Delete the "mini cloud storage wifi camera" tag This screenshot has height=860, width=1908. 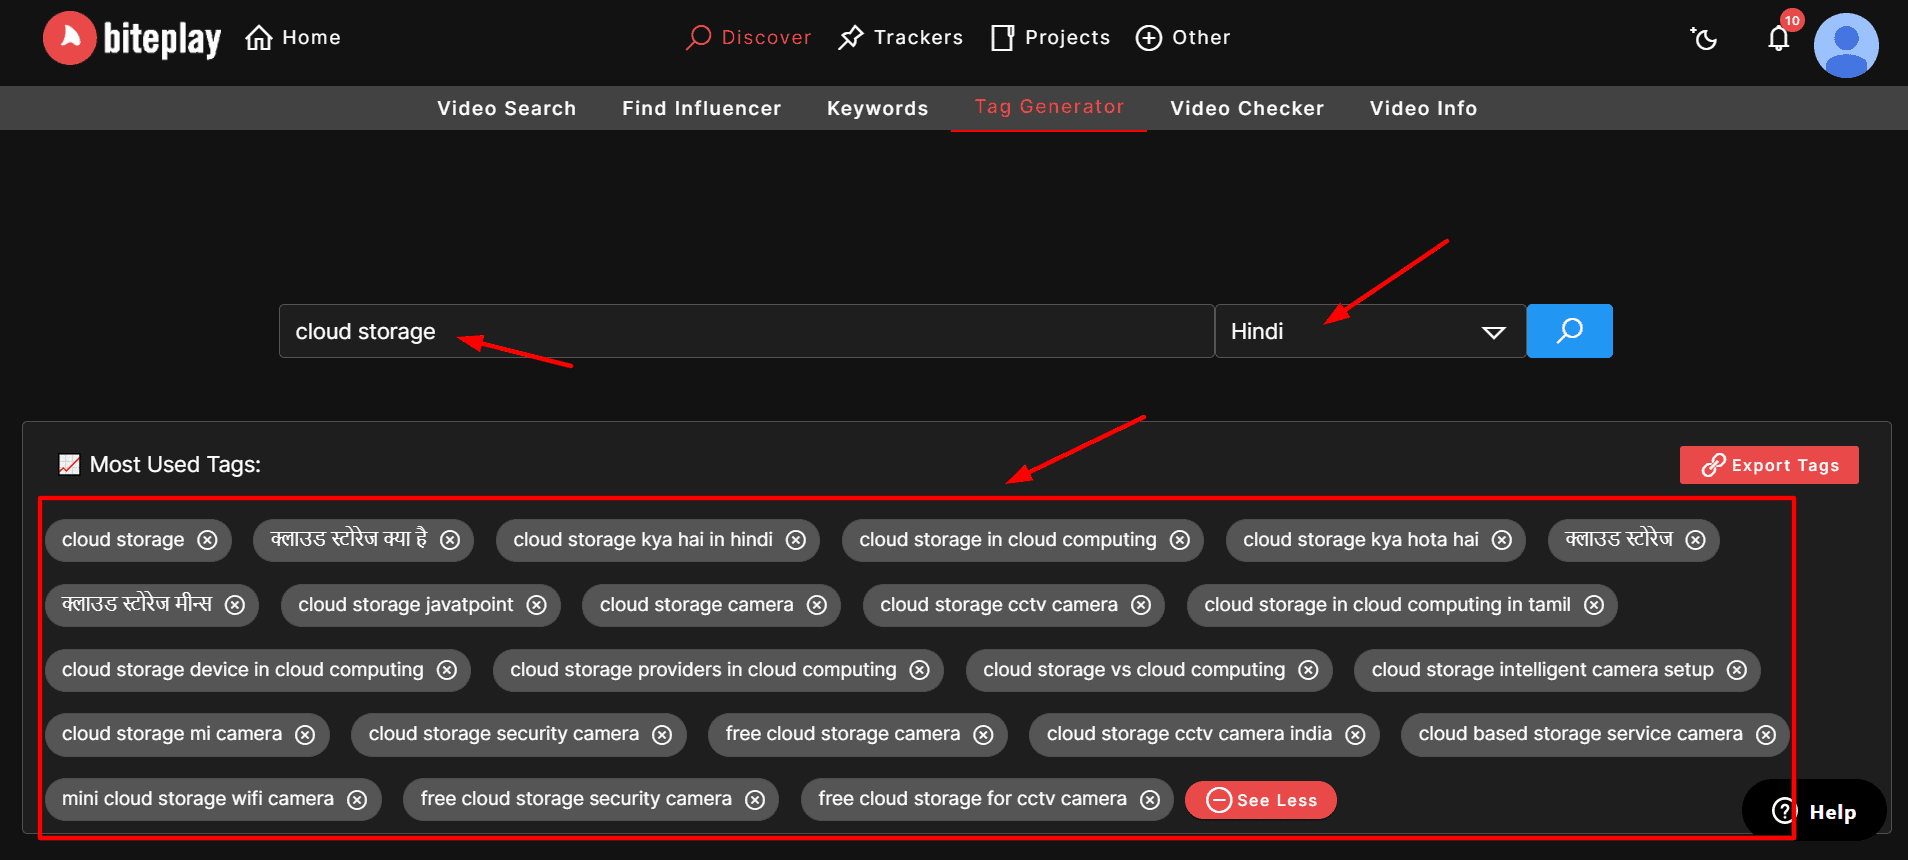(x=357, y=800)
